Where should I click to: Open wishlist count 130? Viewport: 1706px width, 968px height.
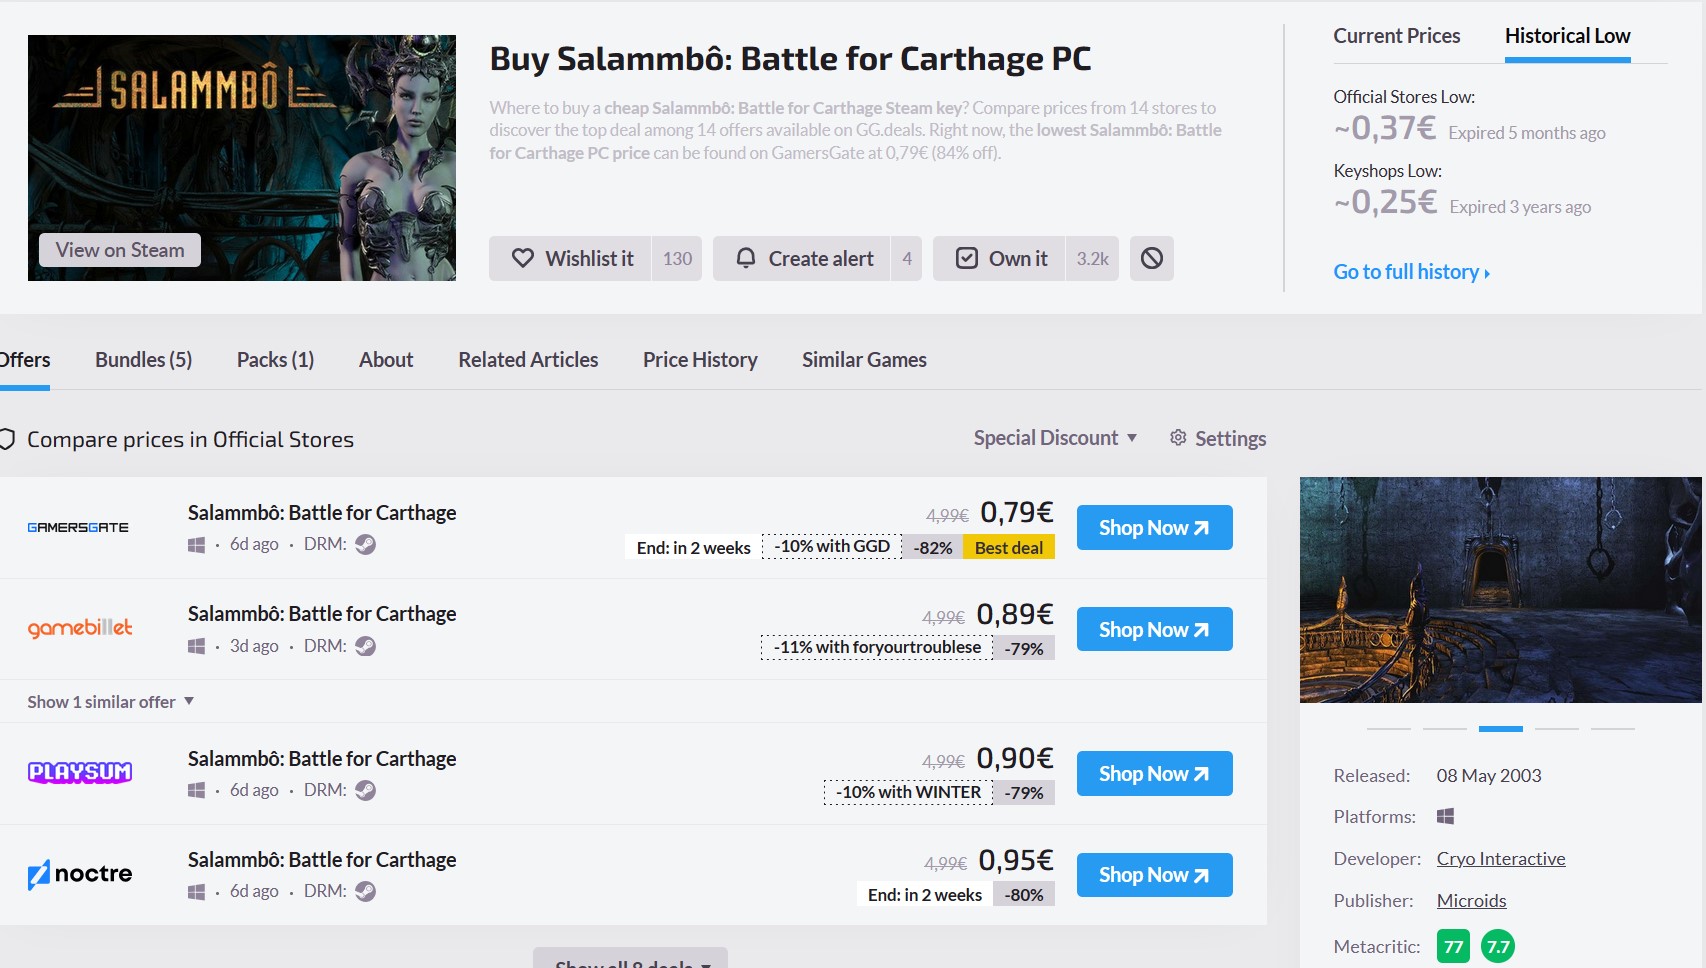point(677,258)
